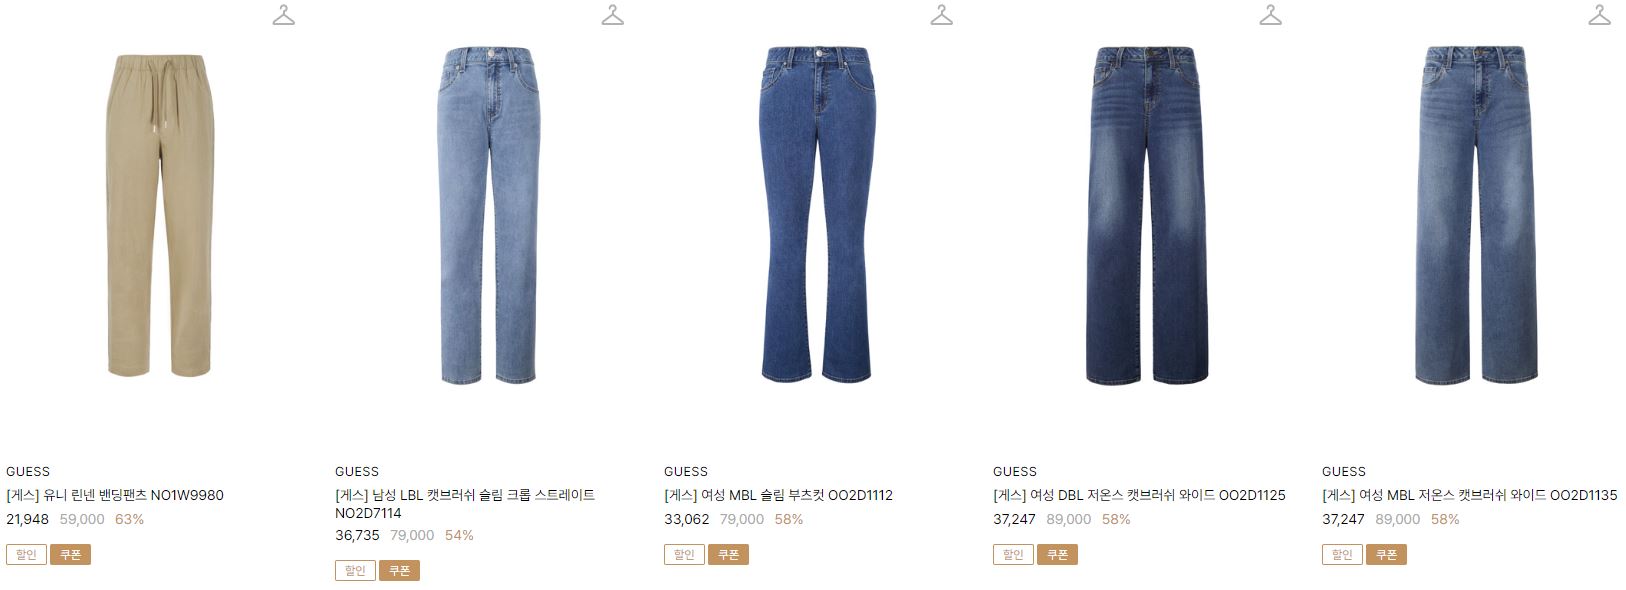Click 쿠폰 badge under NO1W9980 pants
Screen dimensions: 1626x590
70,554
